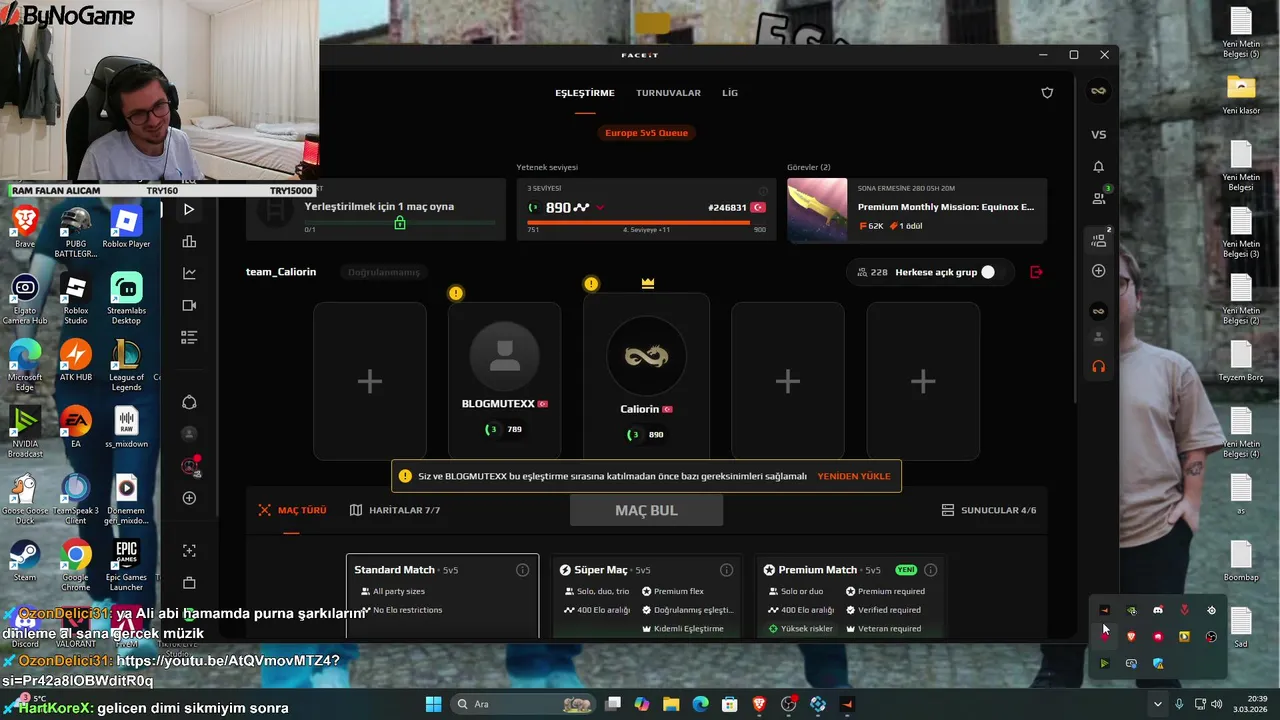
Task: Click the info icon on Premium Match
Action: [x=930, y=570]
